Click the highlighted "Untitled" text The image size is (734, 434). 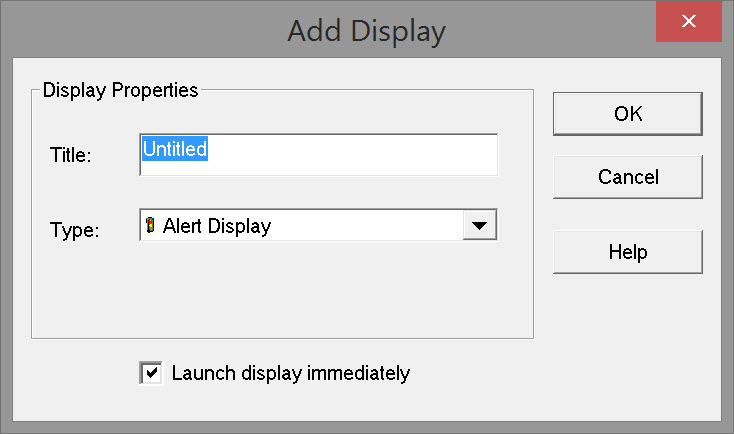pyautogui.click(x=175, y=149)
